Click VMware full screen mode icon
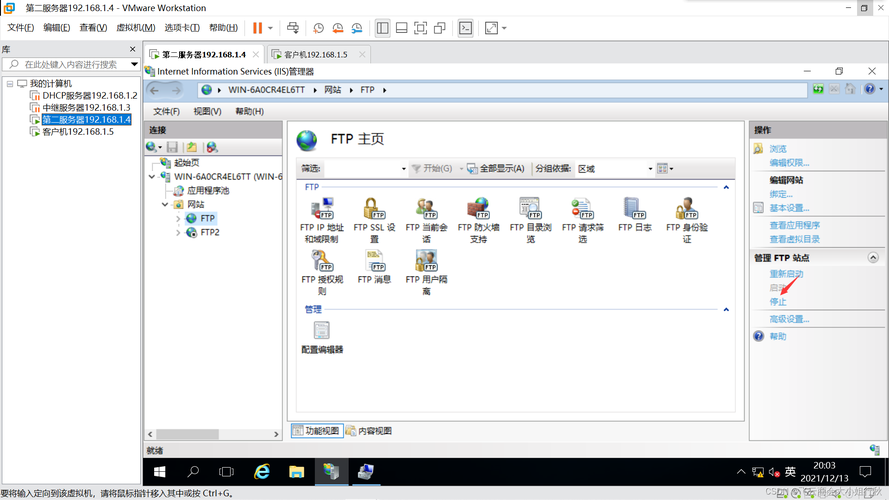Image resolution: width=889 pixels, height=500 pixels. click(x=420, y=28)
